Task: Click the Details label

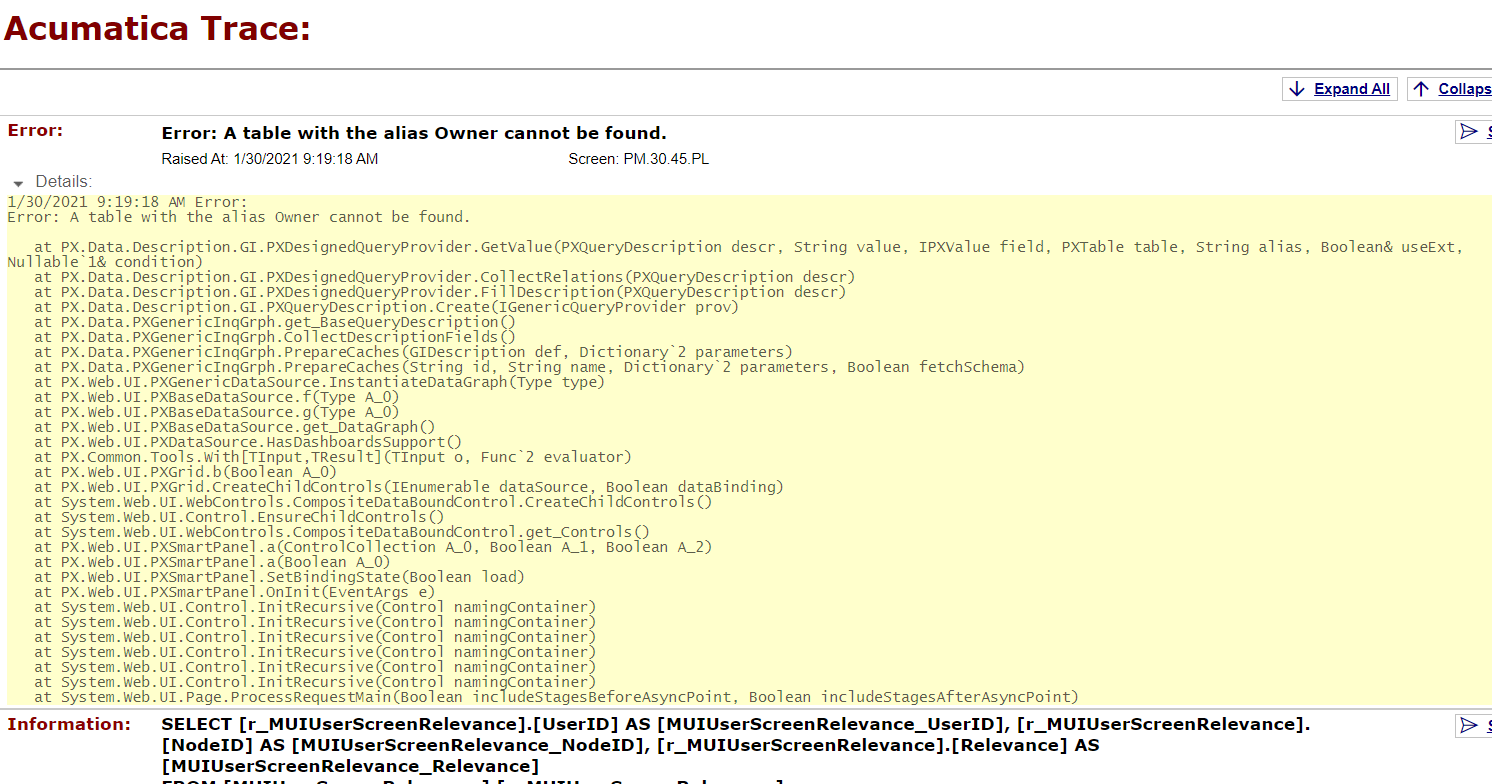Action: (64, 182)
